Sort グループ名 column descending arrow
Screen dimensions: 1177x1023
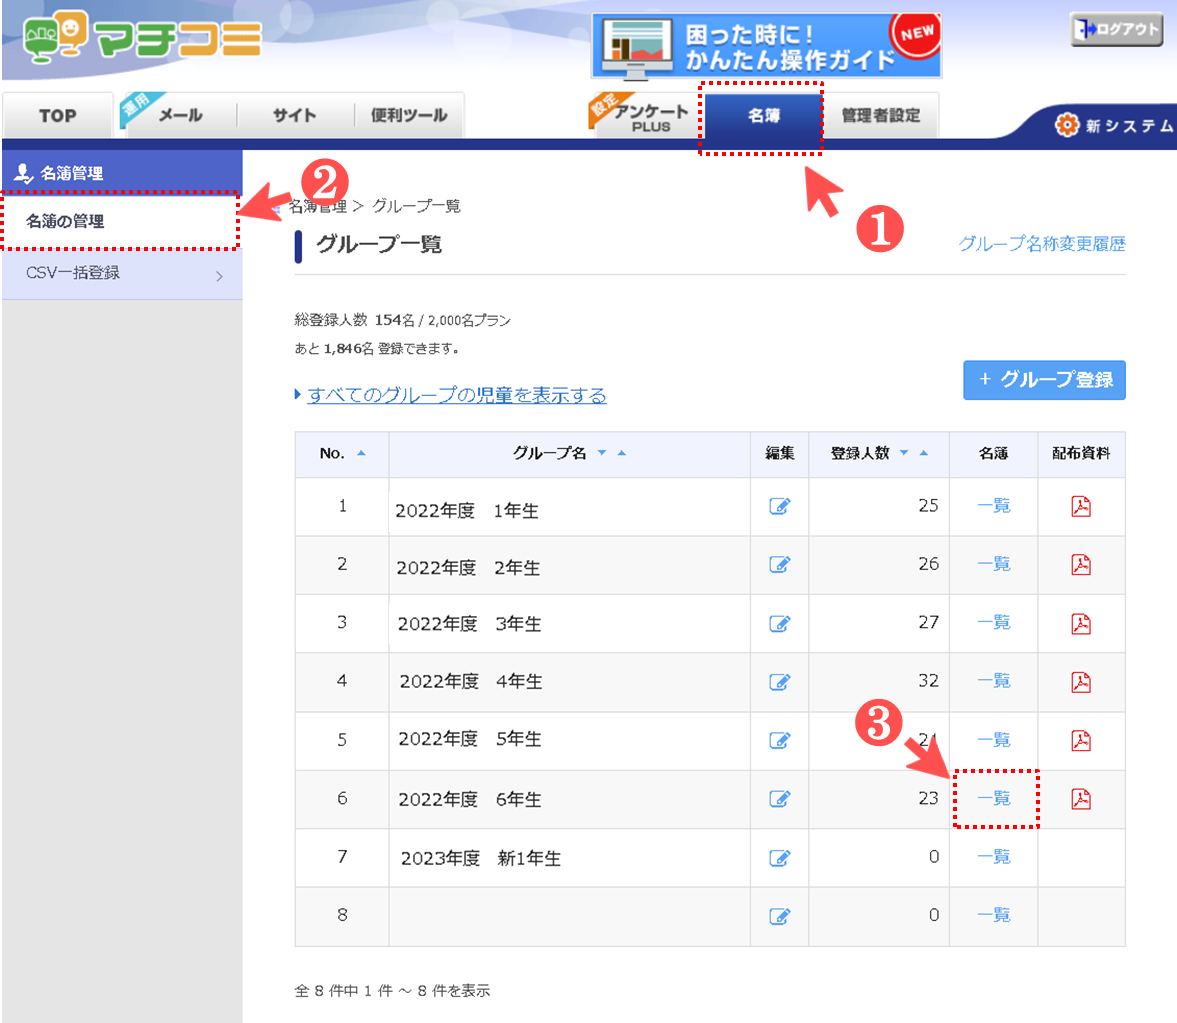[602, 454]
